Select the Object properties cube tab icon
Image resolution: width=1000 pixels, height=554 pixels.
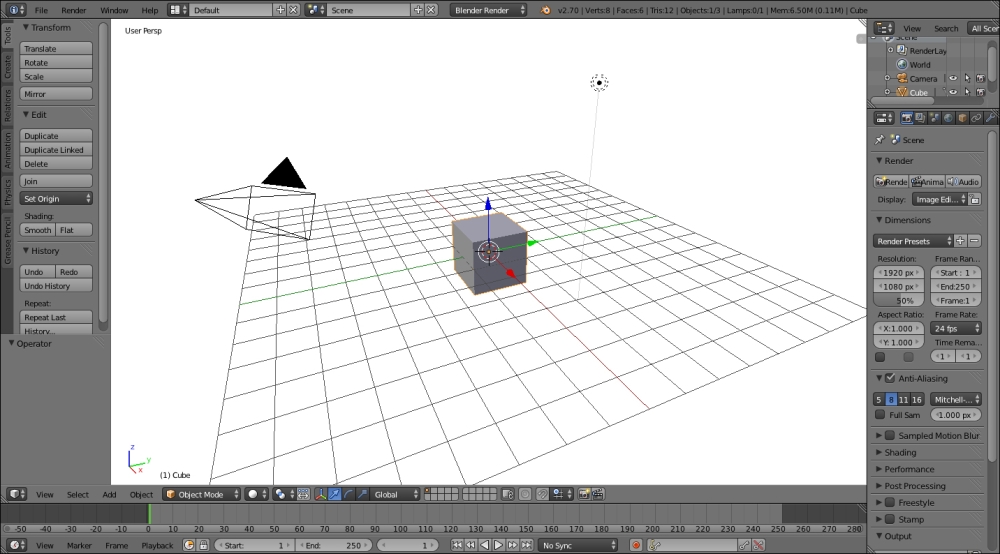(x=962, y=118)
